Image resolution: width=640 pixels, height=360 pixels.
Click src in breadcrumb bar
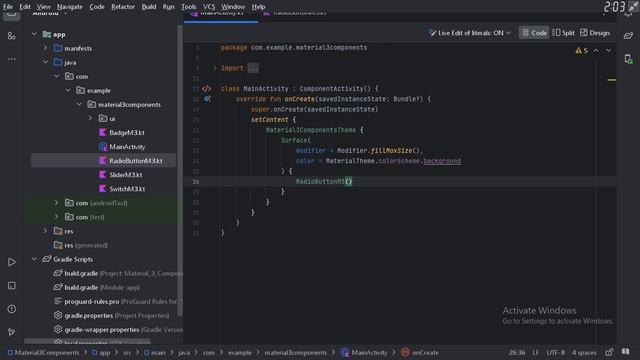point(127,353)
